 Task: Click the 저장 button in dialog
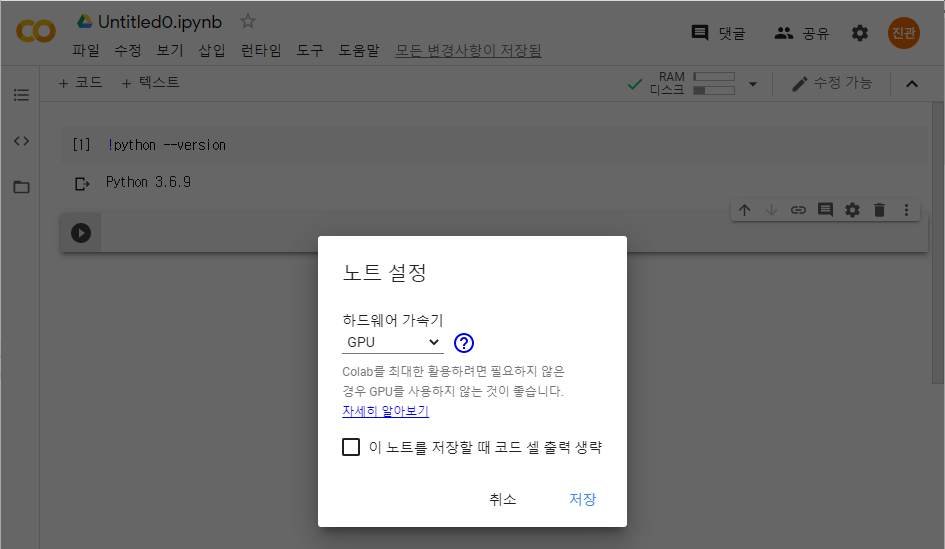pyautogui.click(x=582, y=499)
